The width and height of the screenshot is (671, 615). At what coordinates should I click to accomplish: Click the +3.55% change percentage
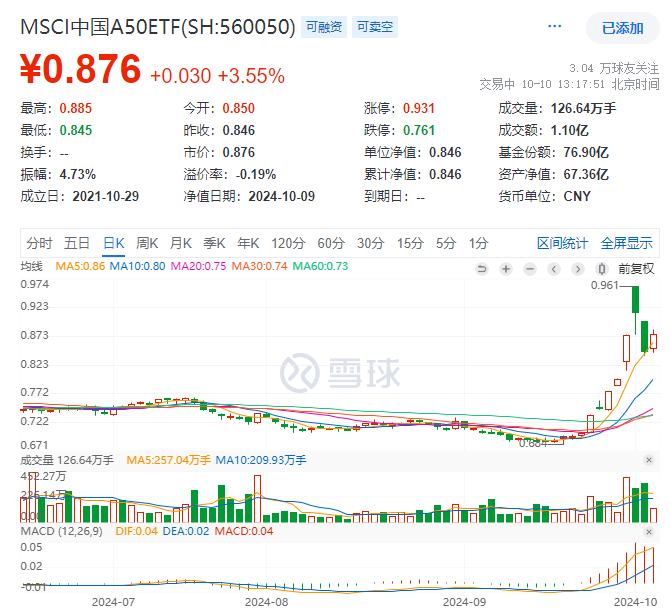click(251, 76)
